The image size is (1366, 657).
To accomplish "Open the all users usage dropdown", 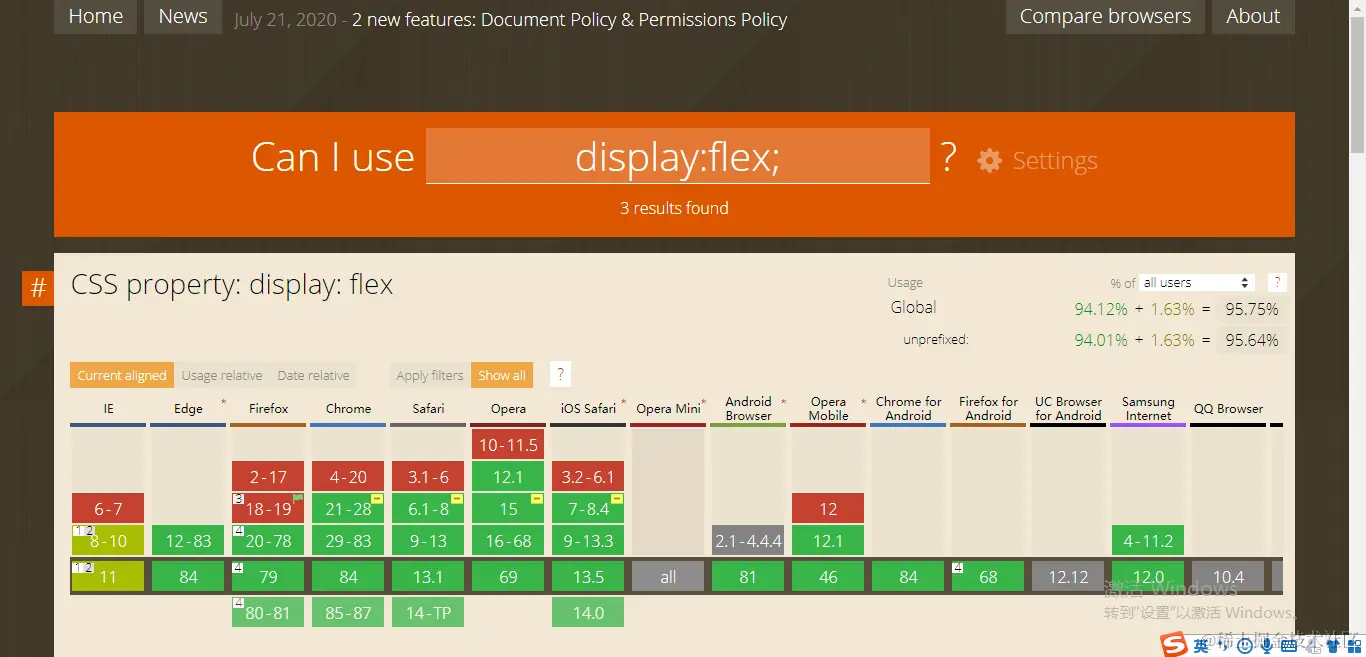I will (x=1197, y=283).
